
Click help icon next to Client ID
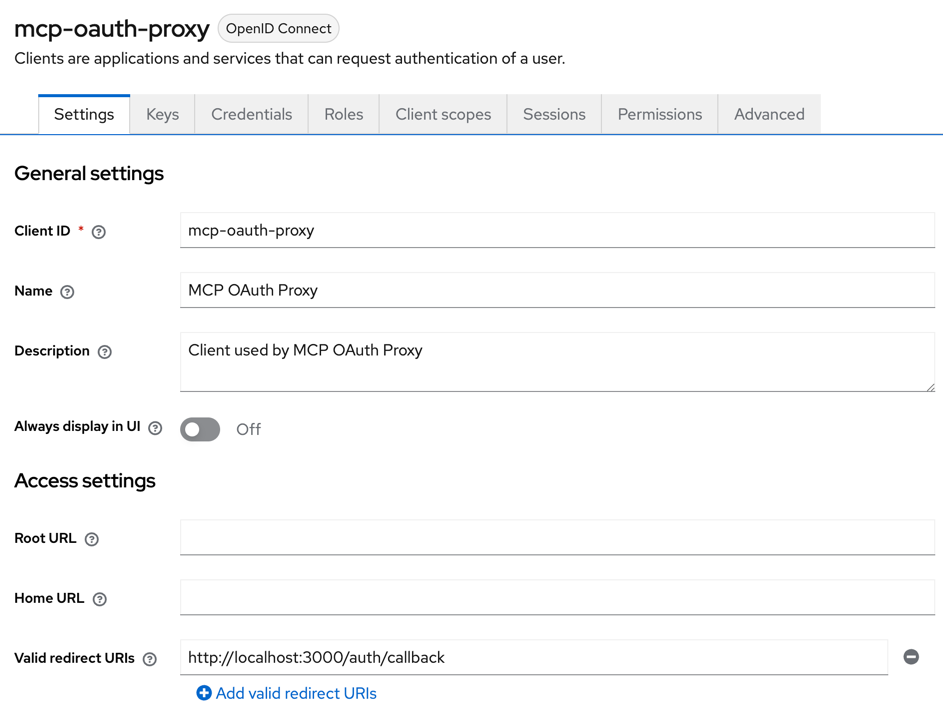click(x=99, y=232)
